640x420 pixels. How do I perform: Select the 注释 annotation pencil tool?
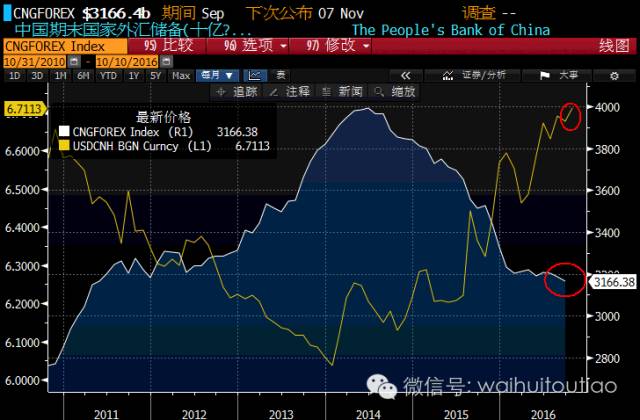(x=290, y=92)
